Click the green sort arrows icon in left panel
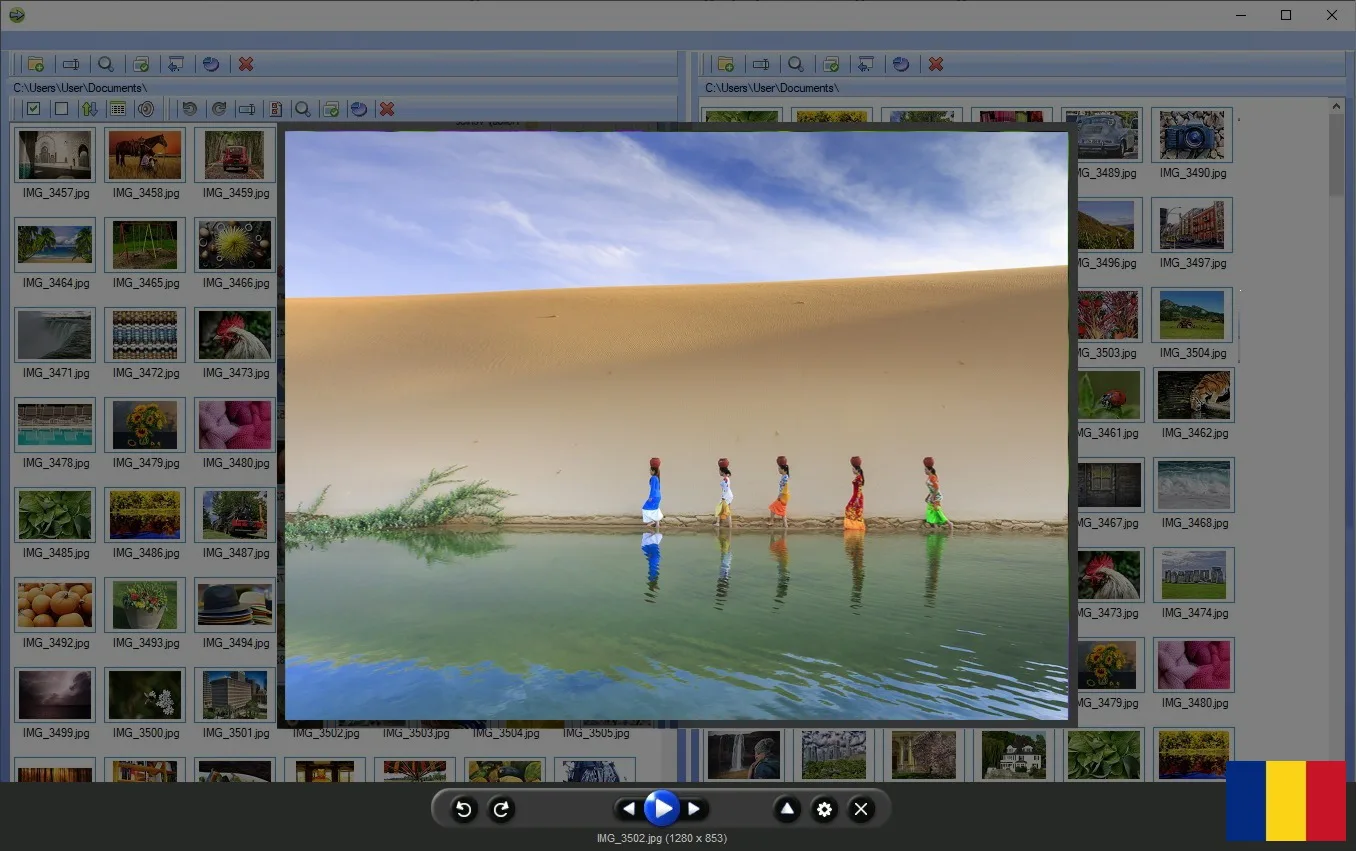The height and width of the screenshot is (851, 1356). tap(89, 109)
